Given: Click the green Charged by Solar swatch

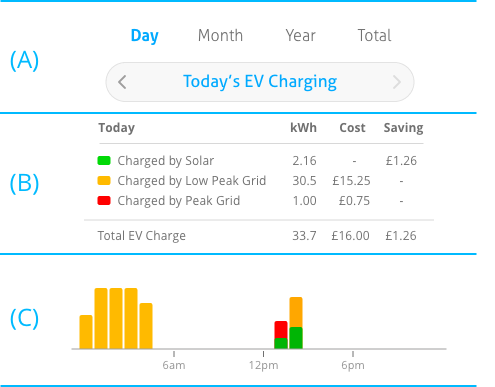Looking at the screenshot, I should [x=104, y=161].
